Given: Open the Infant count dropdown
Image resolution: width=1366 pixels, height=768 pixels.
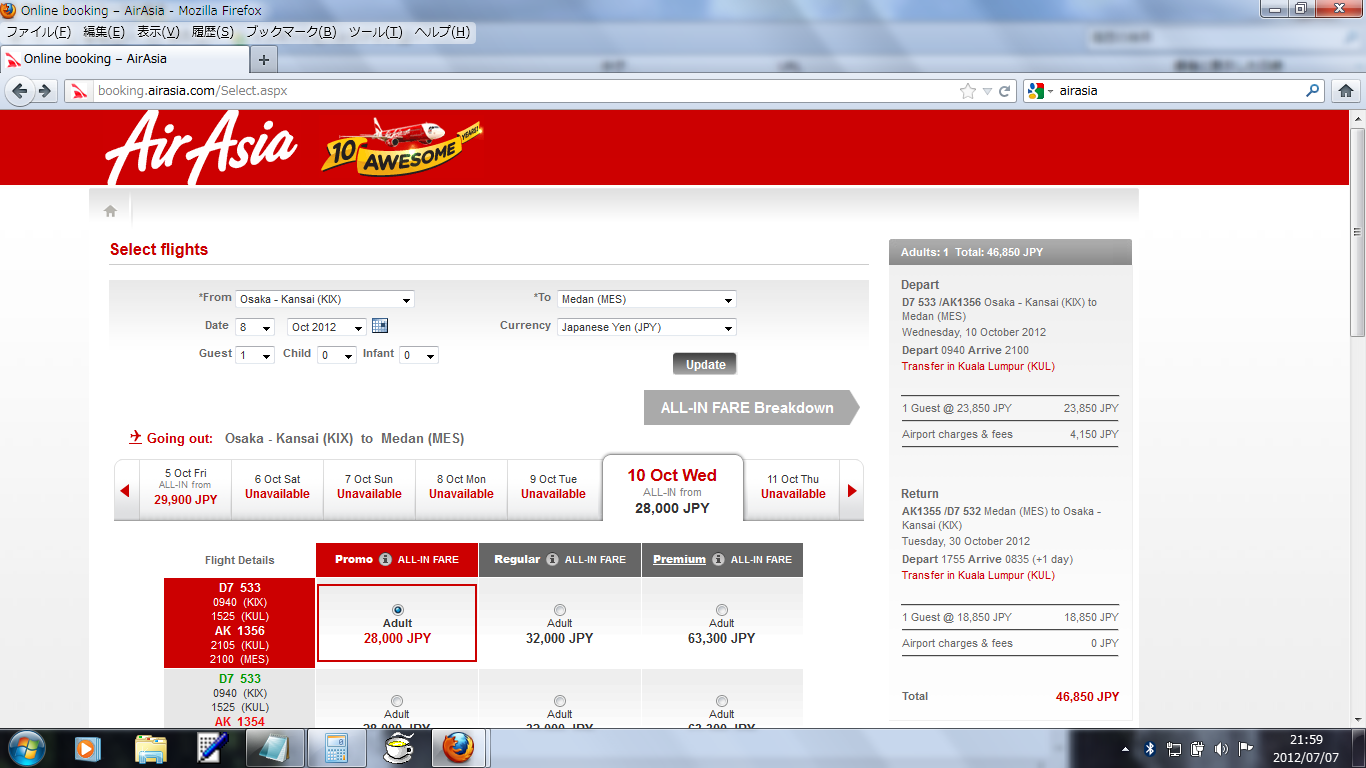Looking at the screenshot, I should click(419, 355).
